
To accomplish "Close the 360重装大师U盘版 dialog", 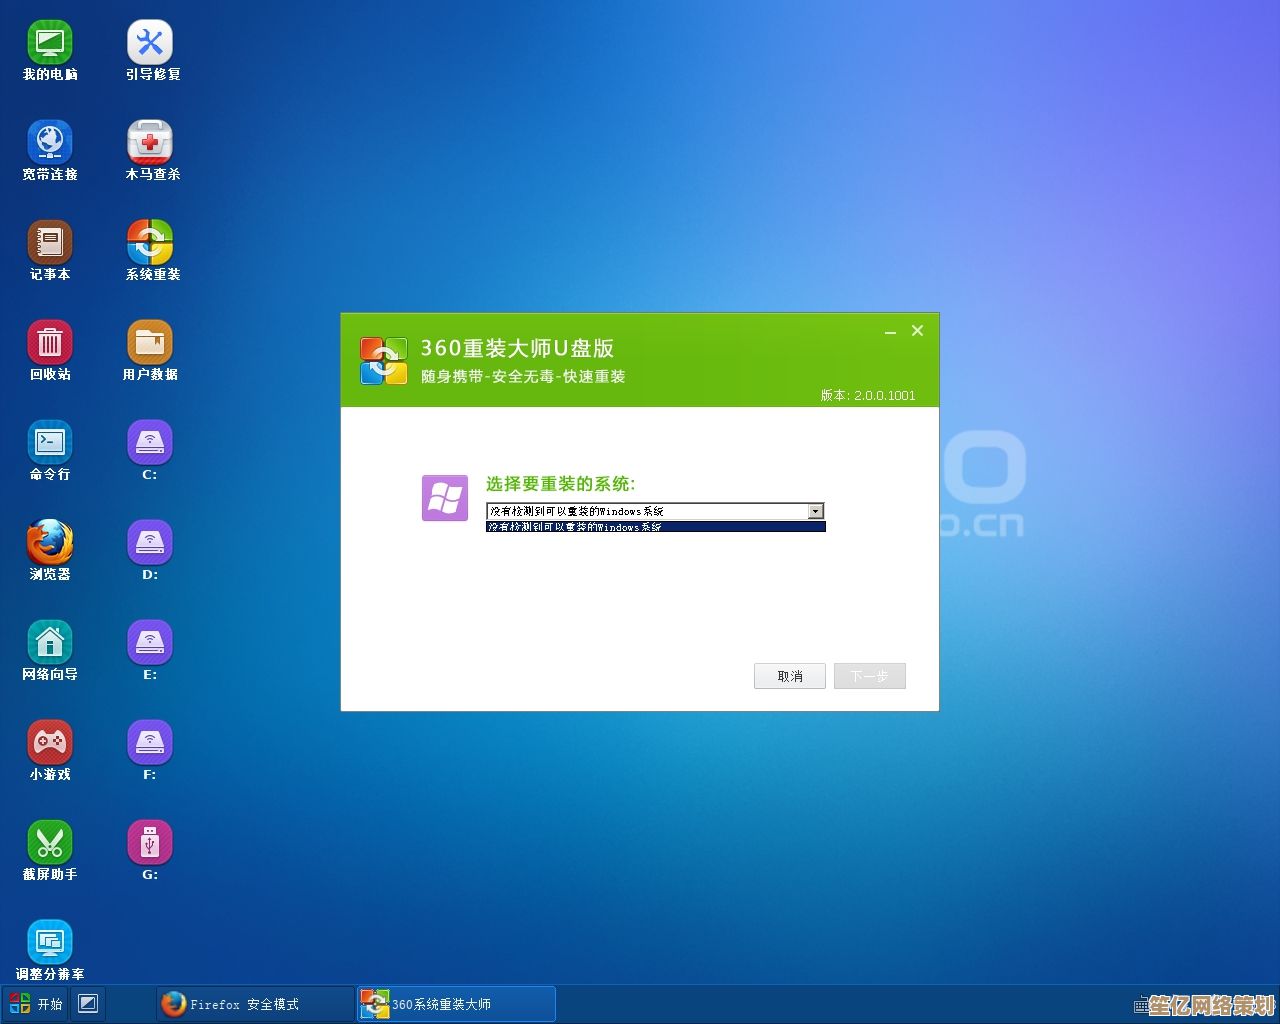I will point(917,331).
